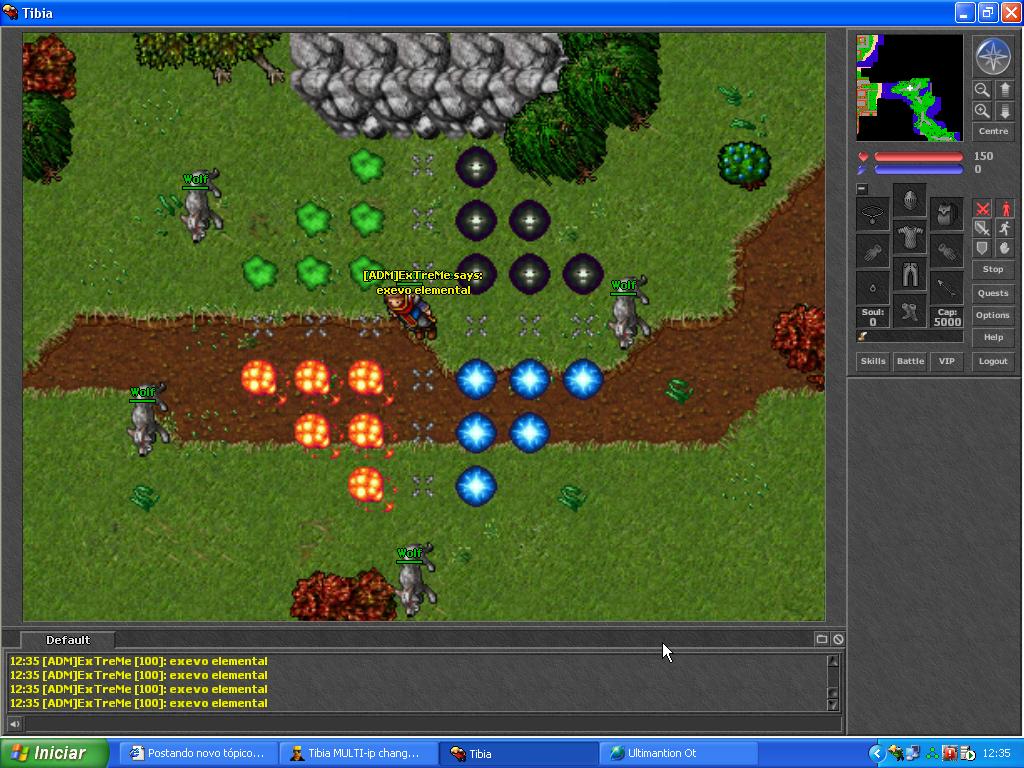The image size is (1024, 768).
Task: Select stand while fighting mode (red figure)
Action: pos(1005,208)
